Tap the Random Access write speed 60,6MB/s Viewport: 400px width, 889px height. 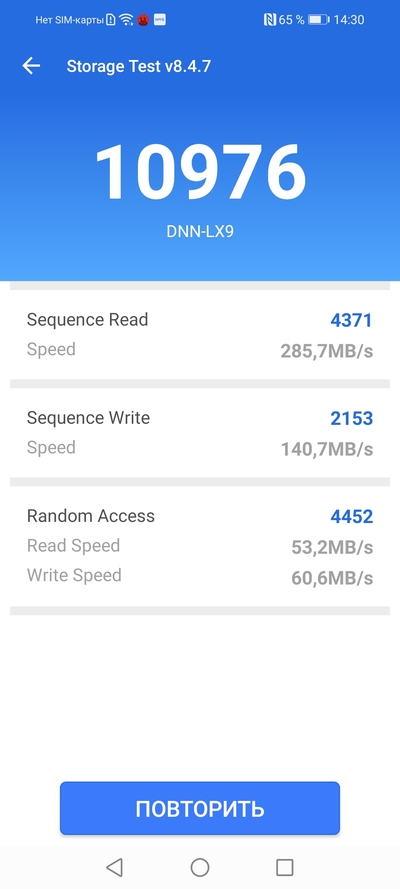[332, 578]
